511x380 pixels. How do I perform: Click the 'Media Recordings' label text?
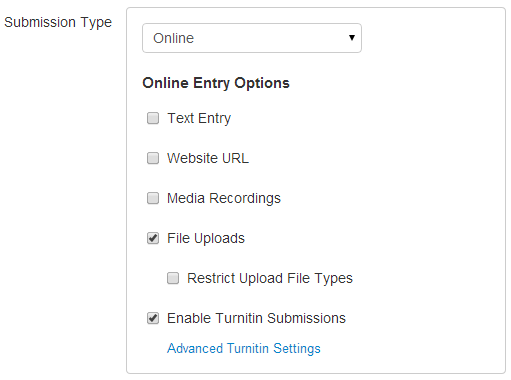pyautogui.click(x=224, y=198)
